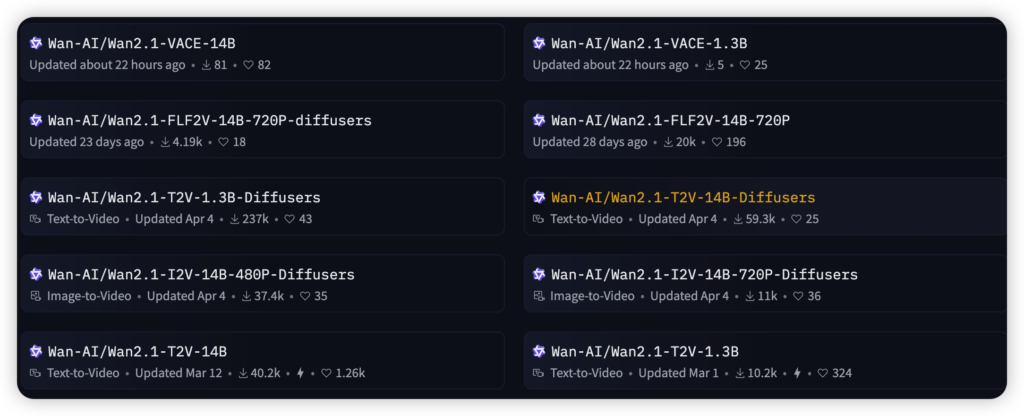Screen dimensions: 1024x416
Task: Open Wan-AI/Wan2.1-FLF2V-14B-720P model page
Action: coord(671,121)
